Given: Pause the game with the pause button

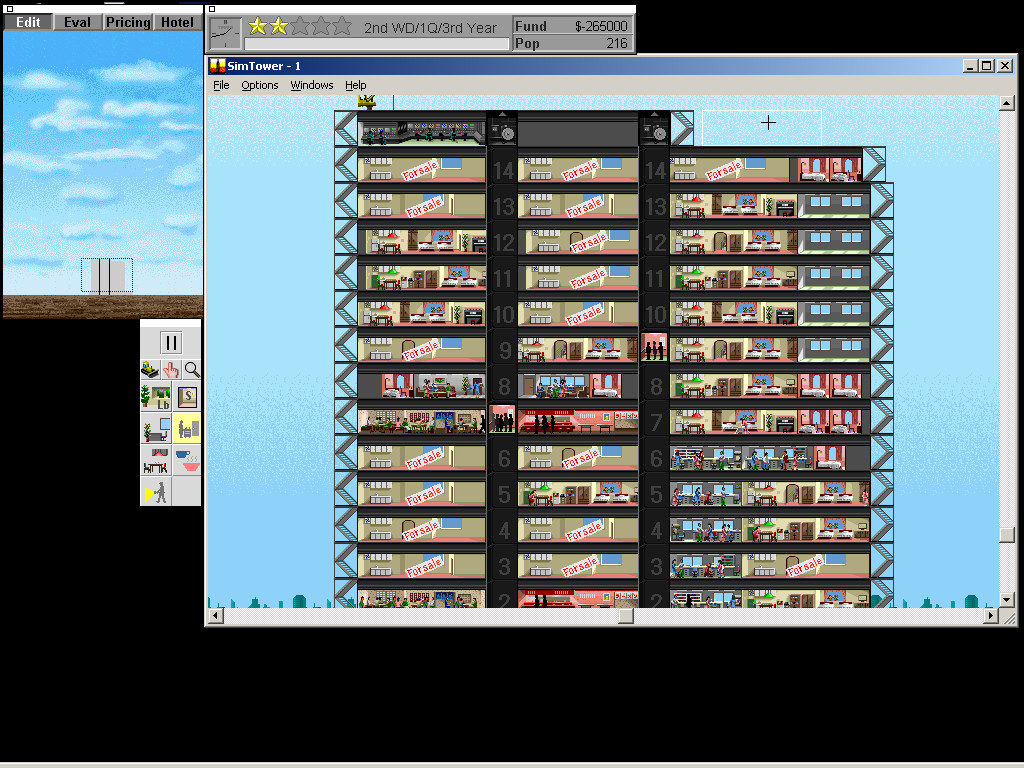Looking at the screenshot, I should point(170,343).
